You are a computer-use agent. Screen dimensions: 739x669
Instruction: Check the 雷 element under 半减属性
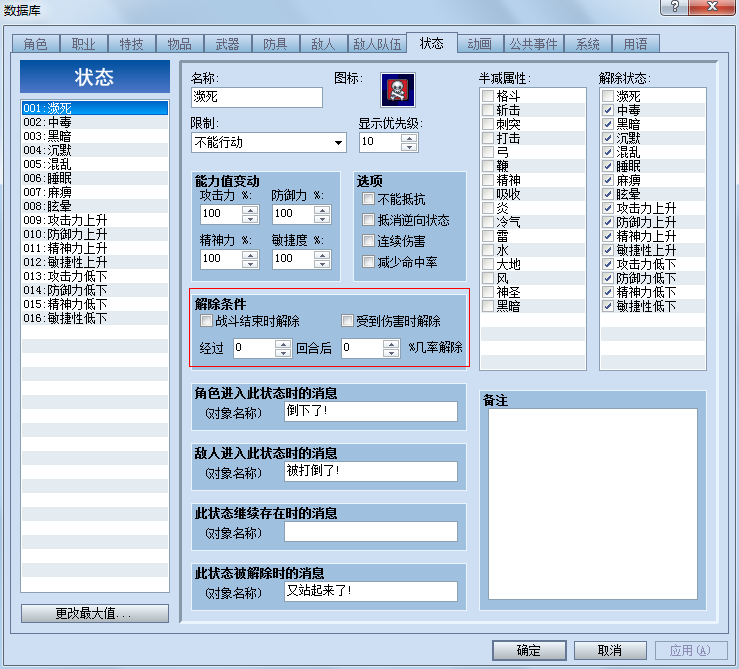tap(488, 236)
